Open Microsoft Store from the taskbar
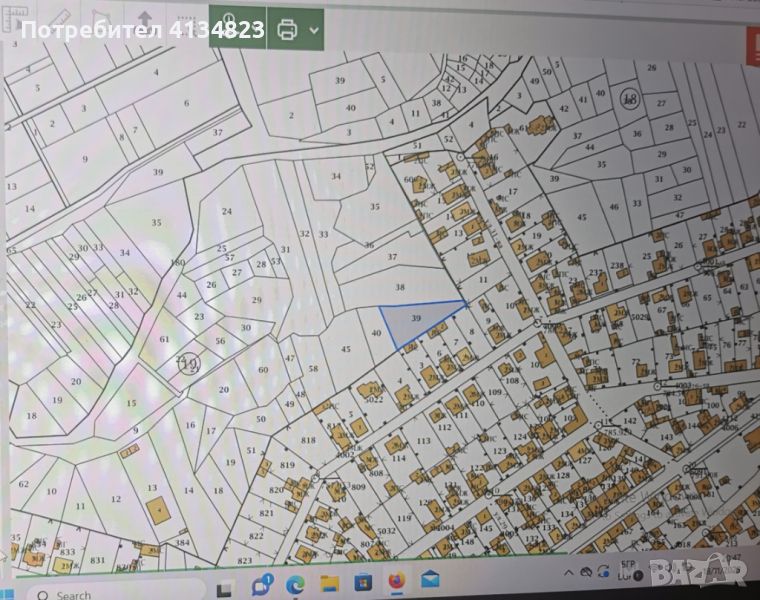 pyautogui.click(x=363, y=582)
